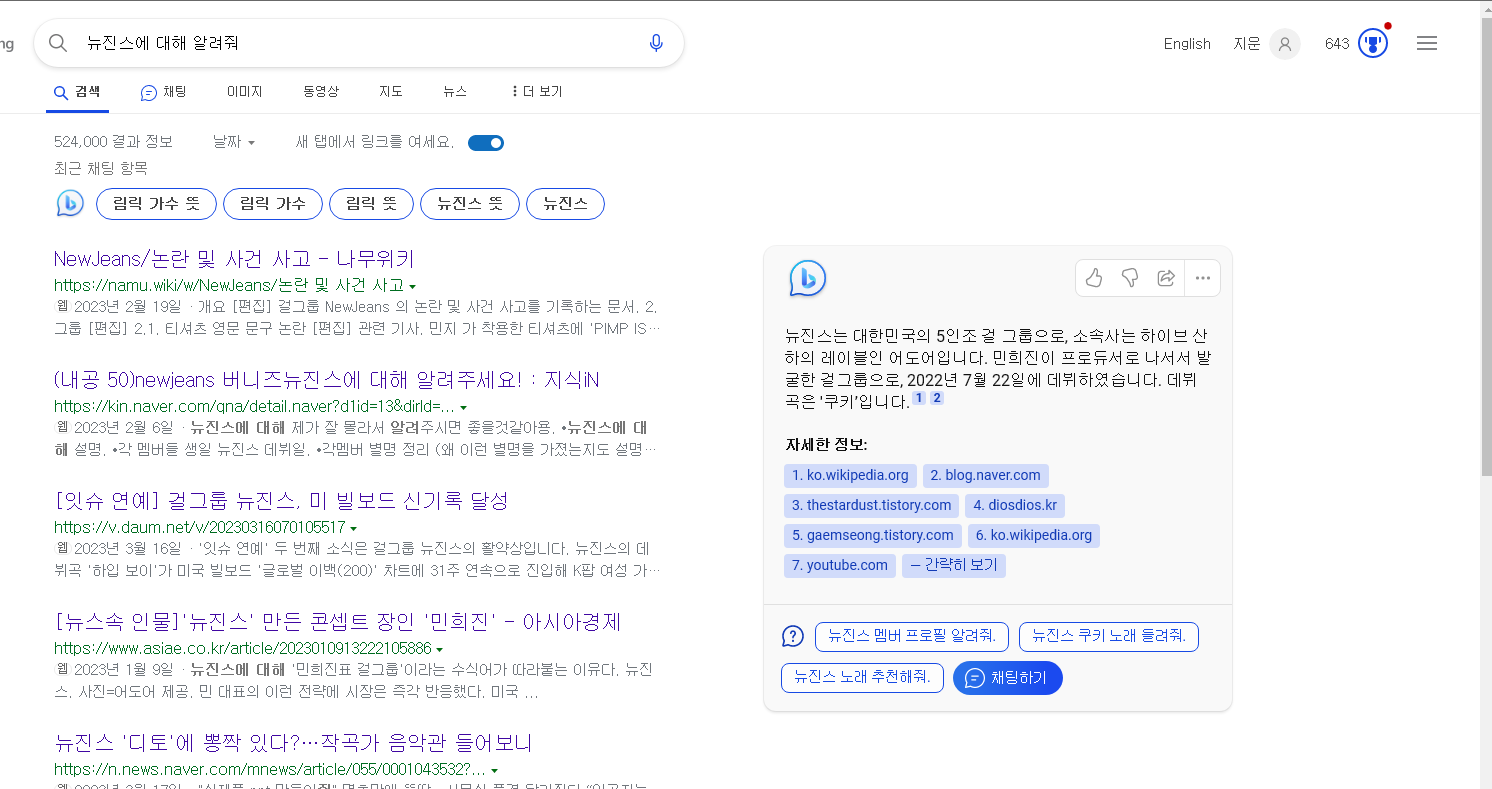Image resolution: width=1492 pixels, height=789 pixels.
Task: Click the question mark icon near suggestions
Action: (x=793, y=636)
